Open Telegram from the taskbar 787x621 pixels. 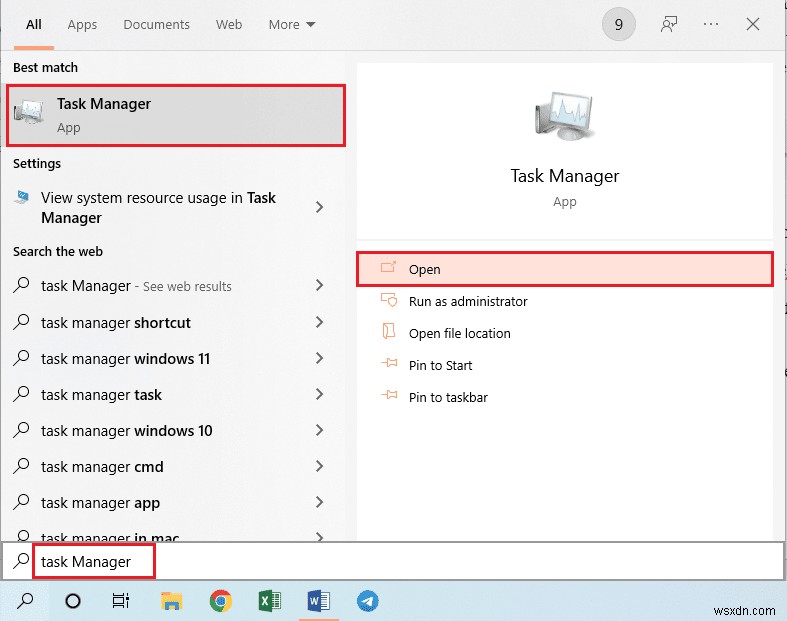pos(368,601)
